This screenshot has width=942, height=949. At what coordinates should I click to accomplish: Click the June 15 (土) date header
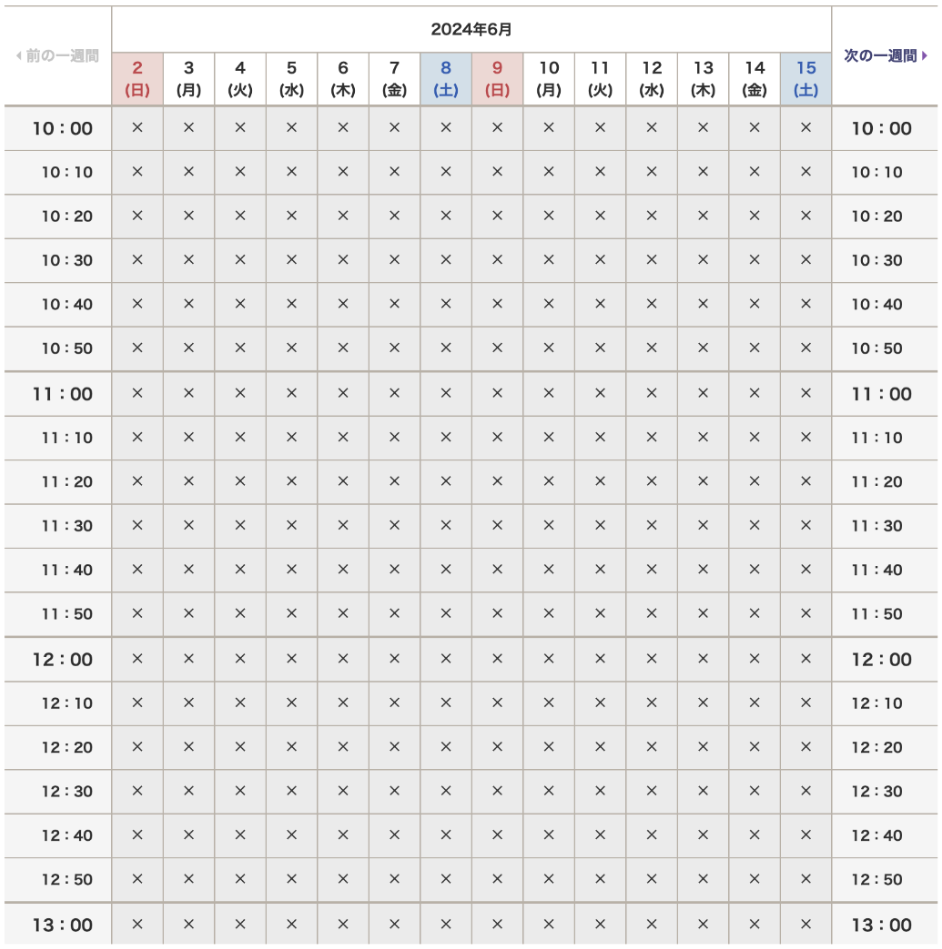click(806, 79)
